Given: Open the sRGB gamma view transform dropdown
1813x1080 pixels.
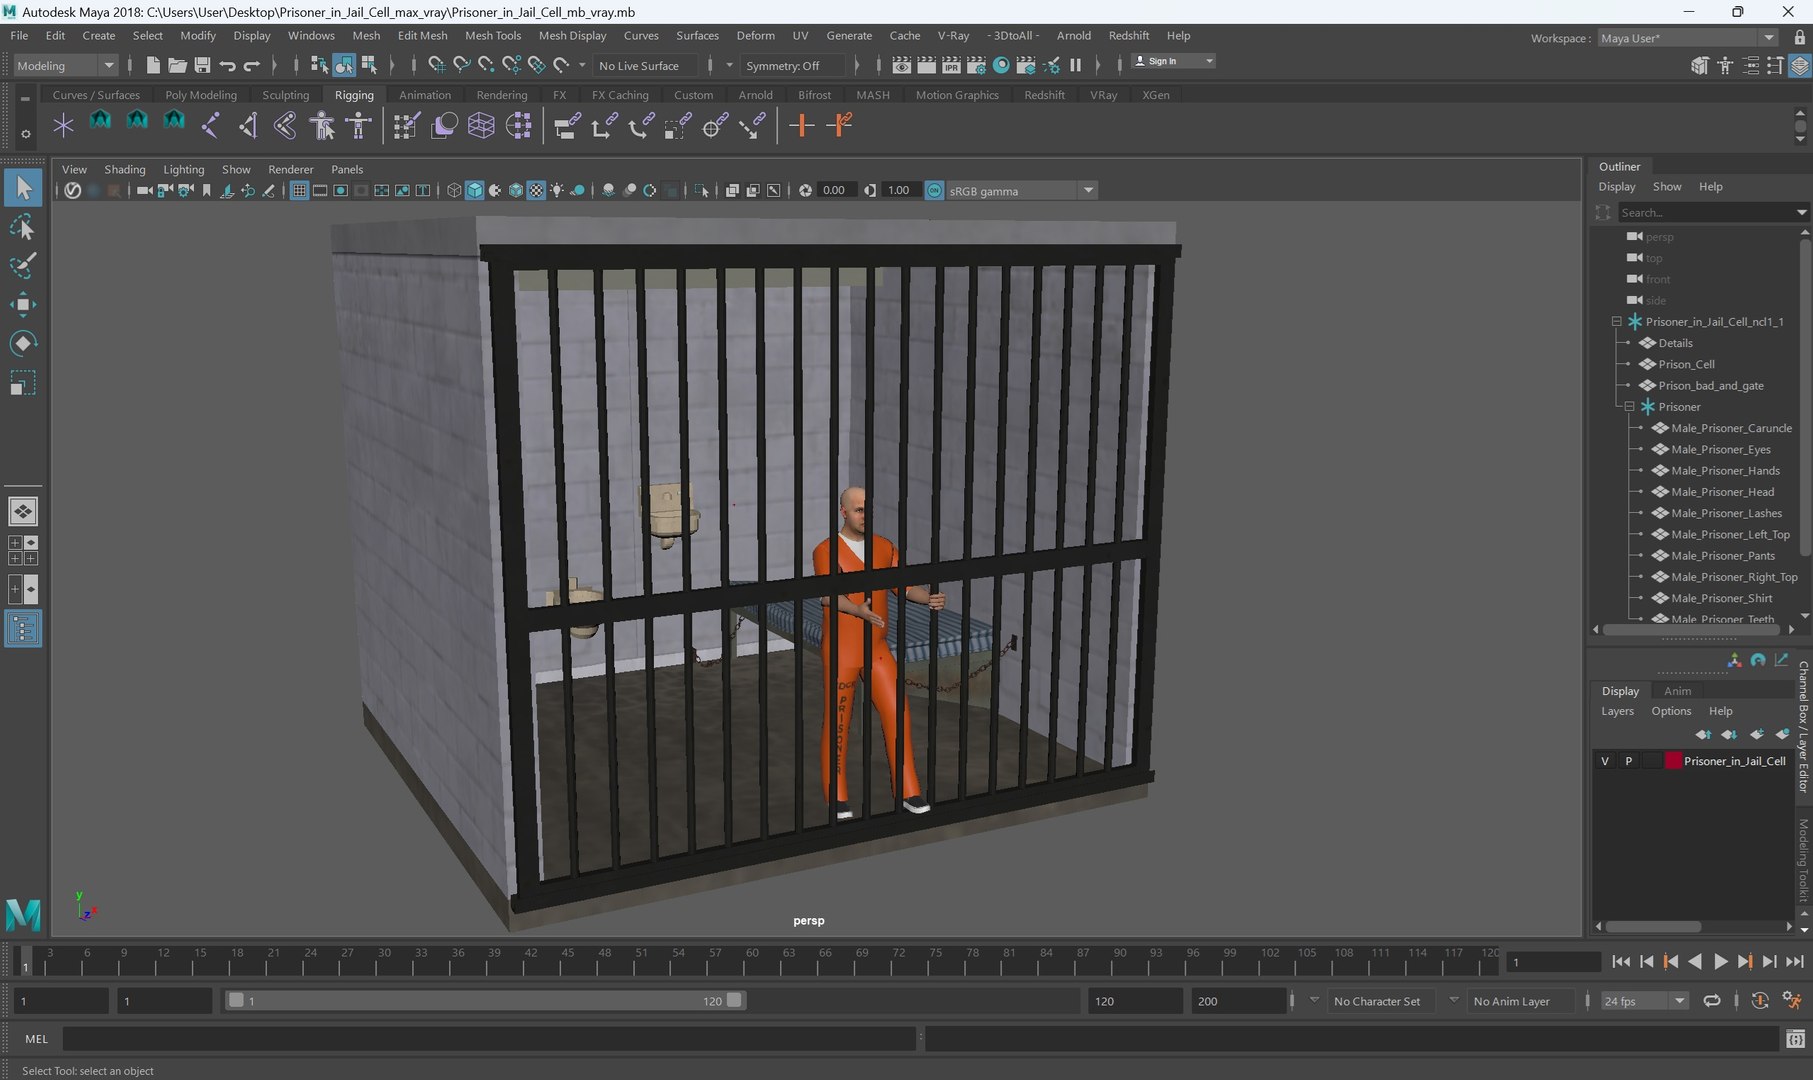Looking at the screenshot, I should [1019, 190].
